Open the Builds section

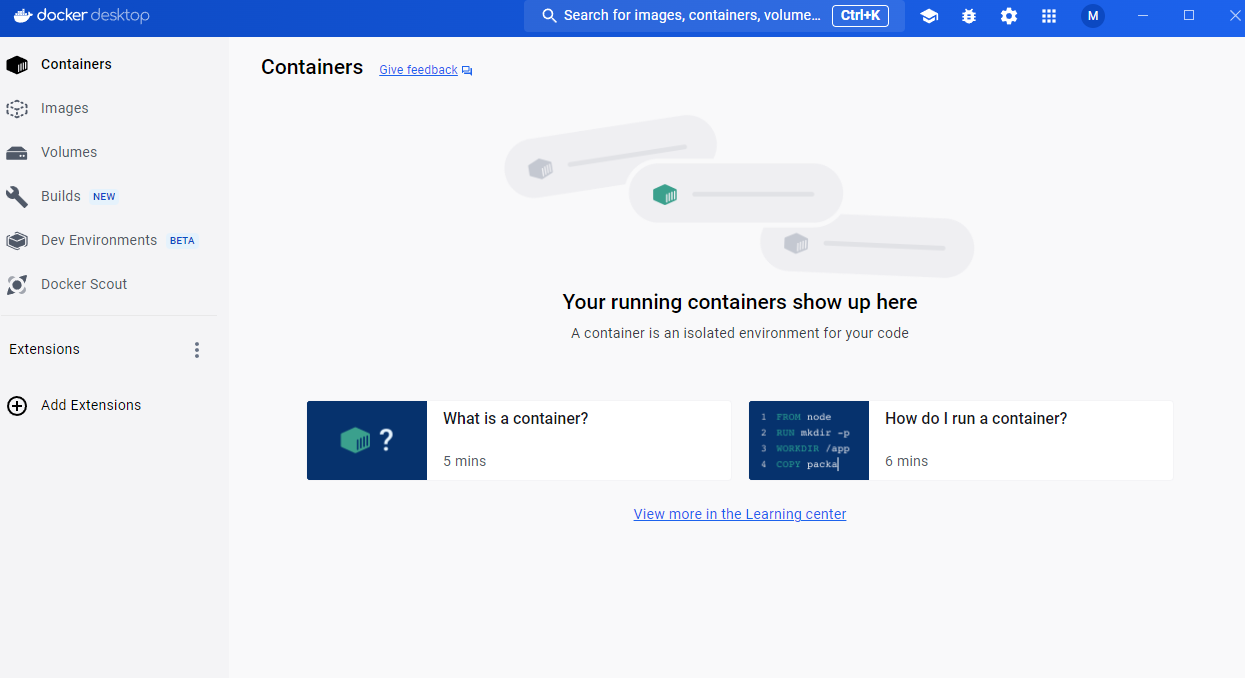(x=108, y=197)
